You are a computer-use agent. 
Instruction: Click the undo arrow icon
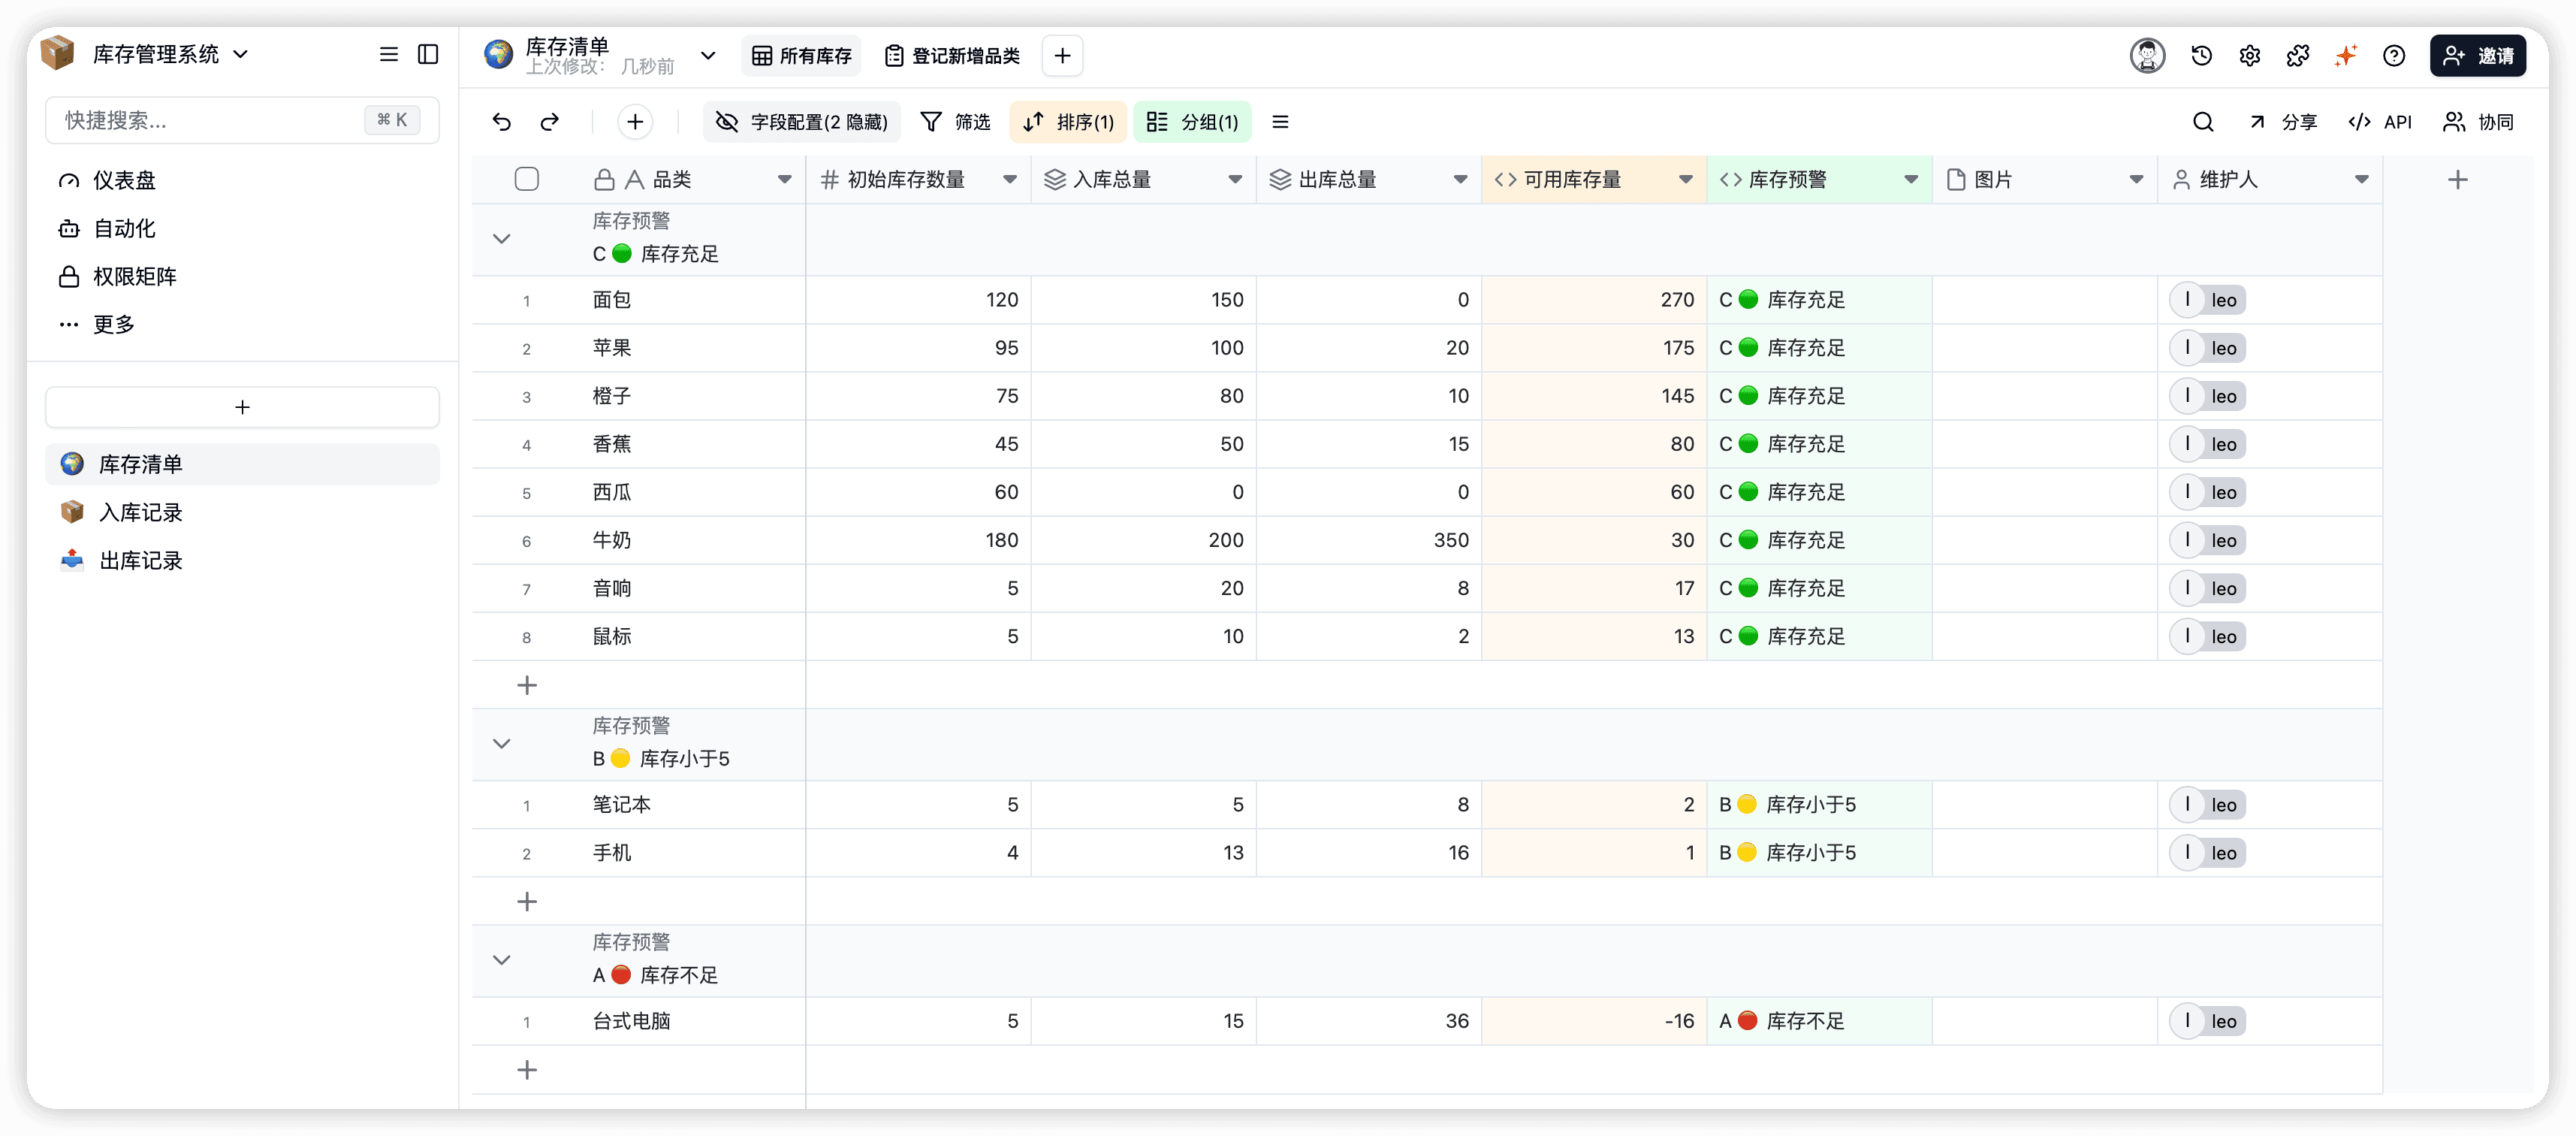click(x=501, y=122)
